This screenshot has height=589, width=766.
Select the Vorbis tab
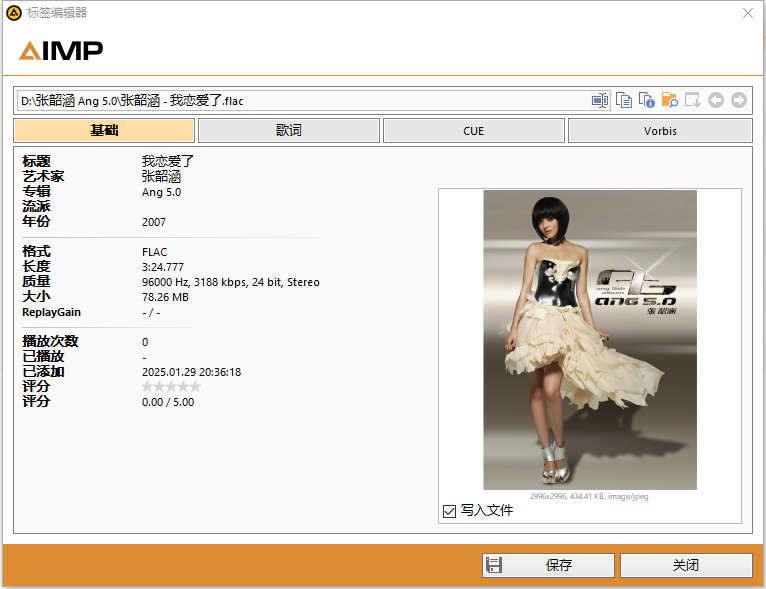(660, 130)
